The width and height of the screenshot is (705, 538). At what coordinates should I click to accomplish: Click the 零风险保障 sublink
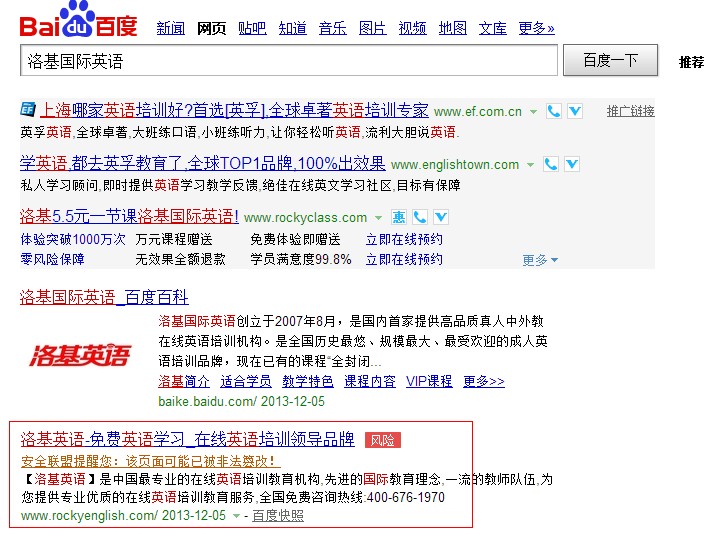pyautogui.click(x=52, y=259)
